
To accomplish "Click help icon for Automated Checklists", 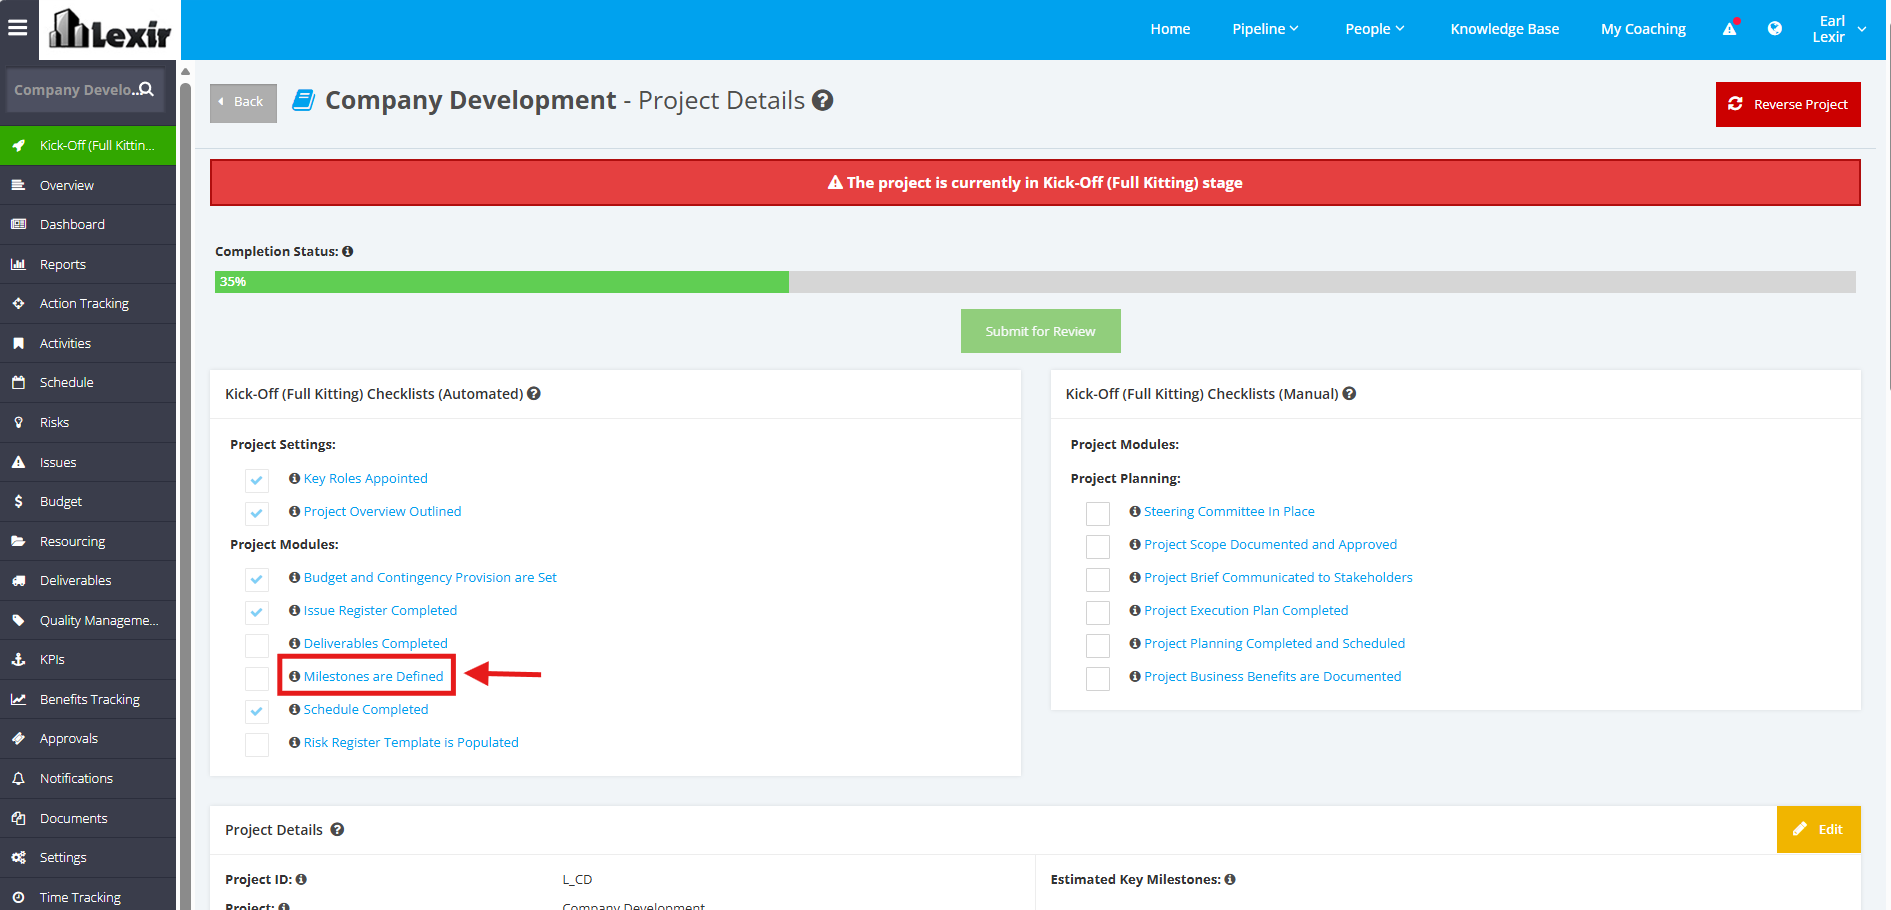I will click(x=534, y=394).
